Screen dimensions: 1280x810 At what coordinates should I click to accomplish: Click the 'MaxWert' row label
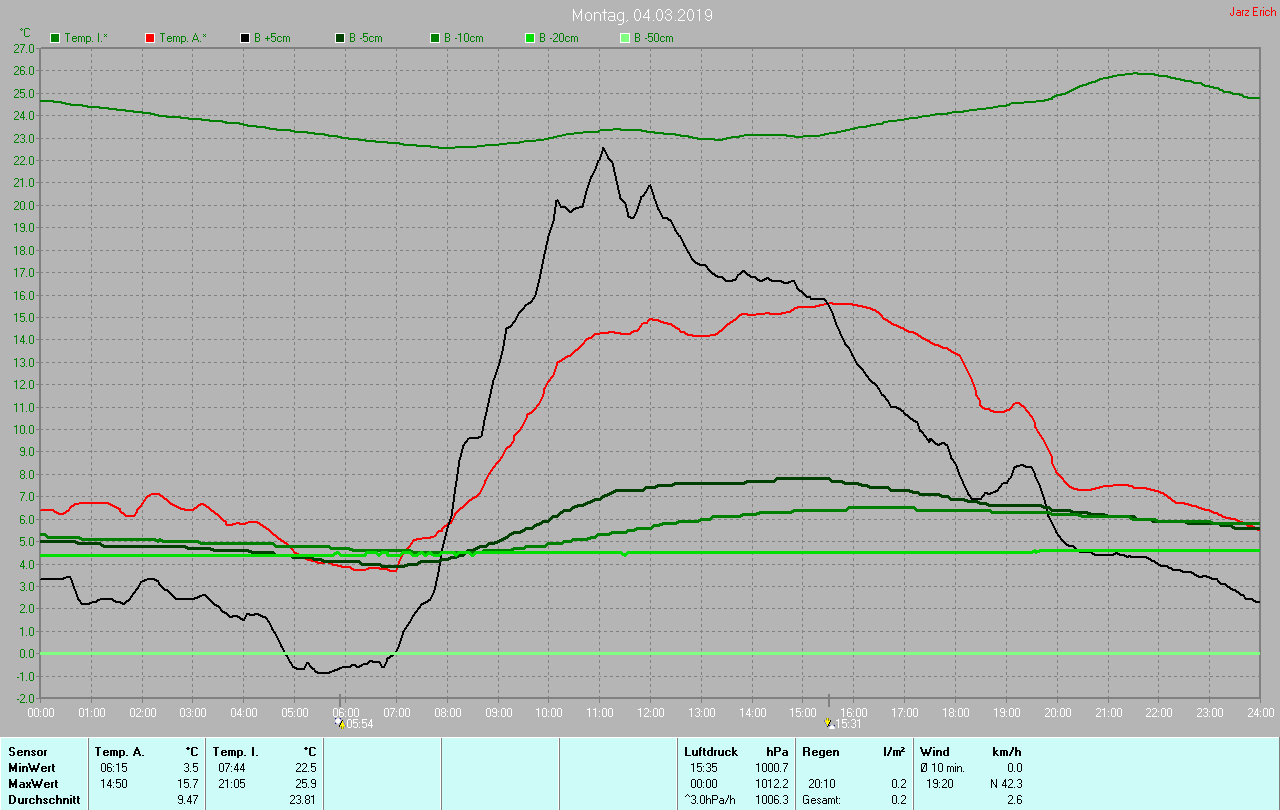(x=31, y=784)
